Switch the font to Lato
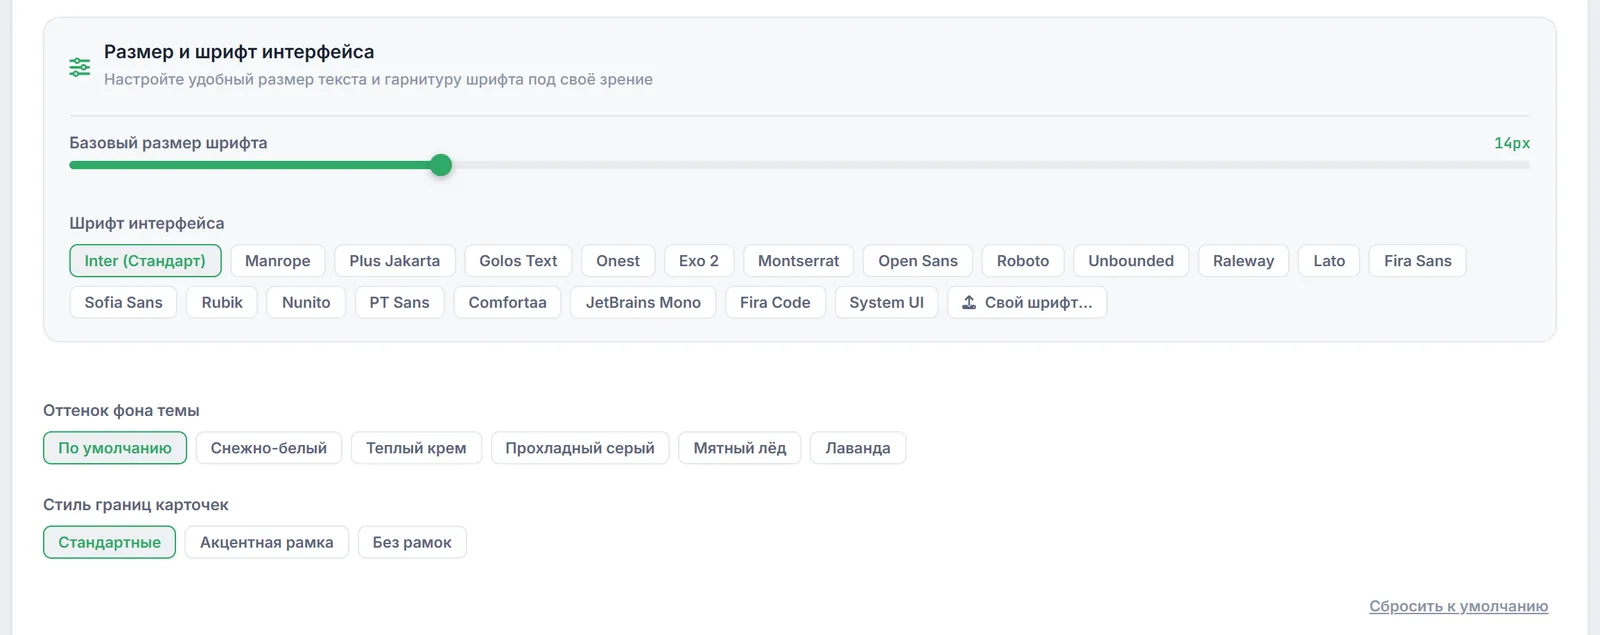This screenshot has height=635, width=1600. [1329, 261]
